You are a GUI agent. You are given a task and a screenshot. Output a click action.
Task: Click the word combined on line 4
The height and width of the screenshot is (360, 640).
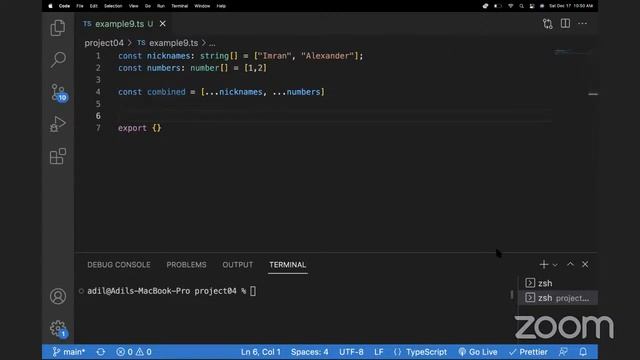pos(166,92)
